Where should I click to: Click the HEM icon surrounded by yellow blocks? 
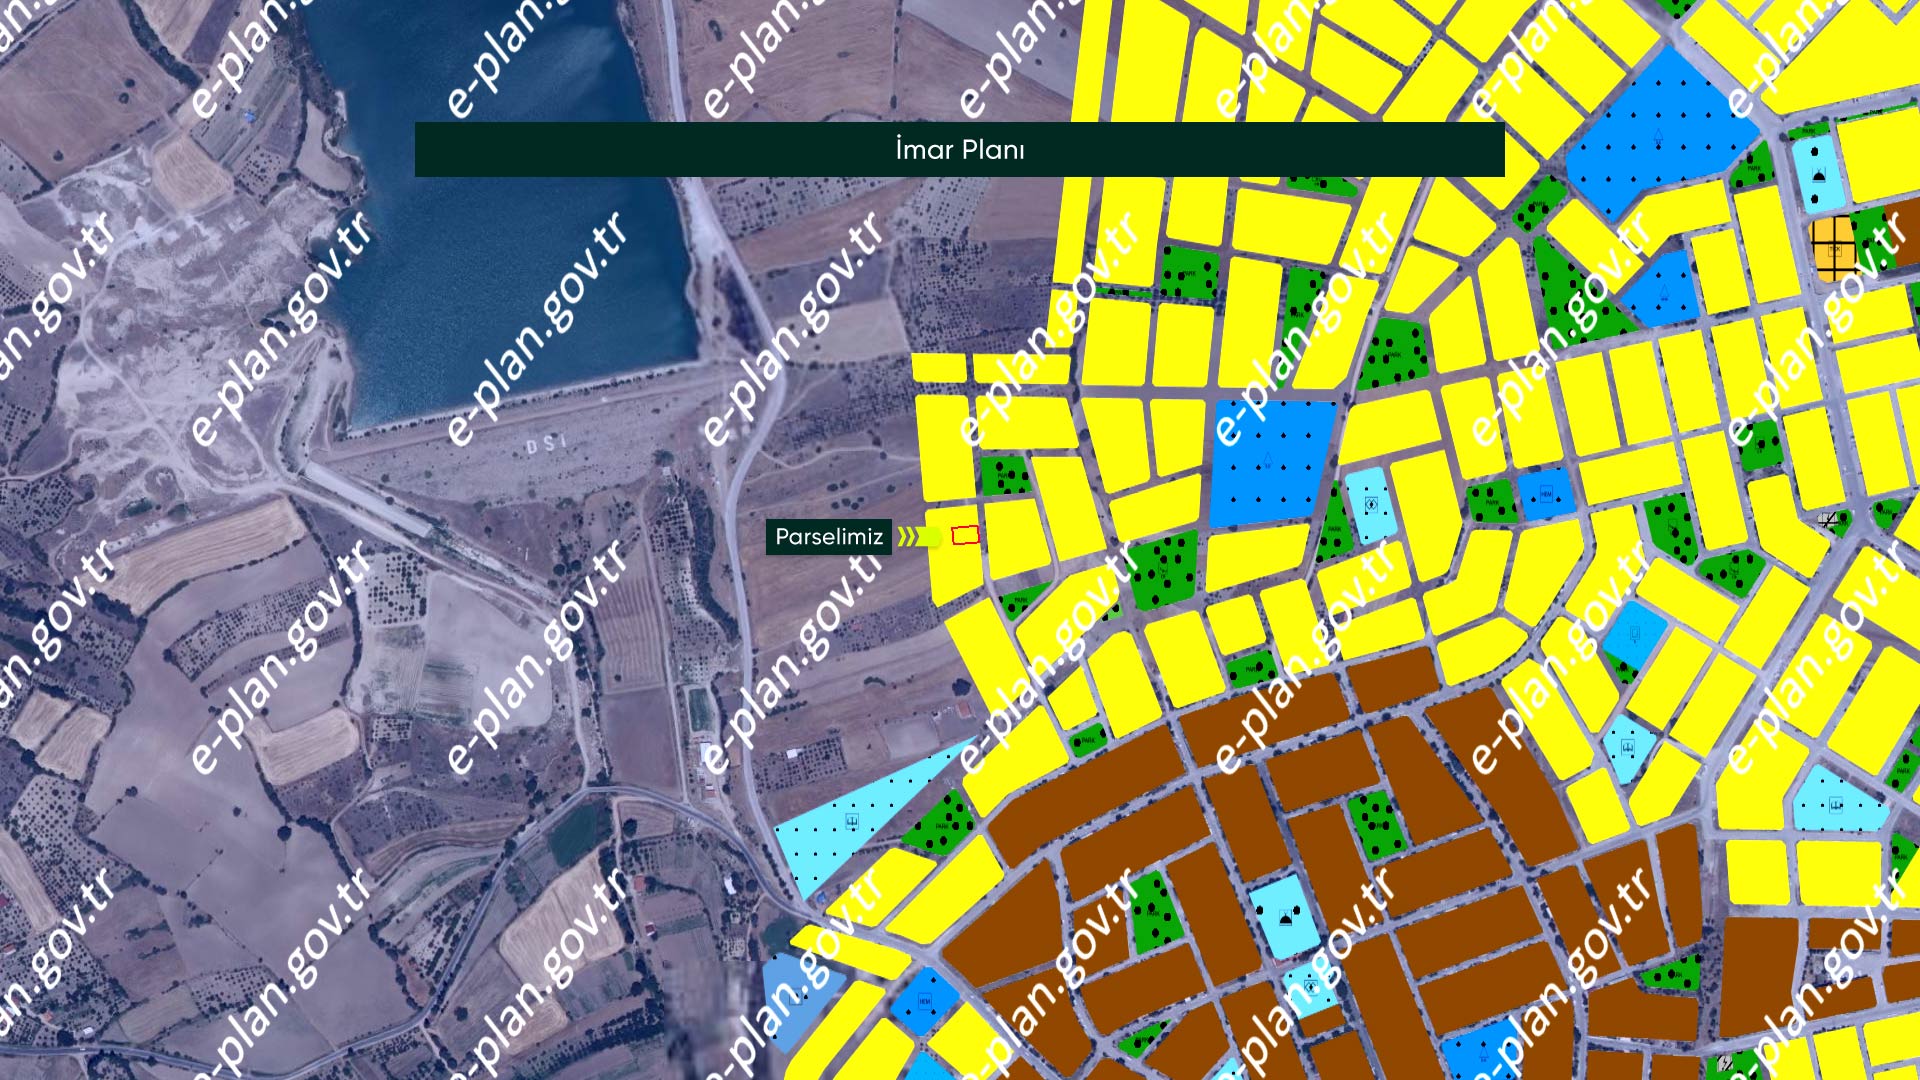[x=924, y=1000]
